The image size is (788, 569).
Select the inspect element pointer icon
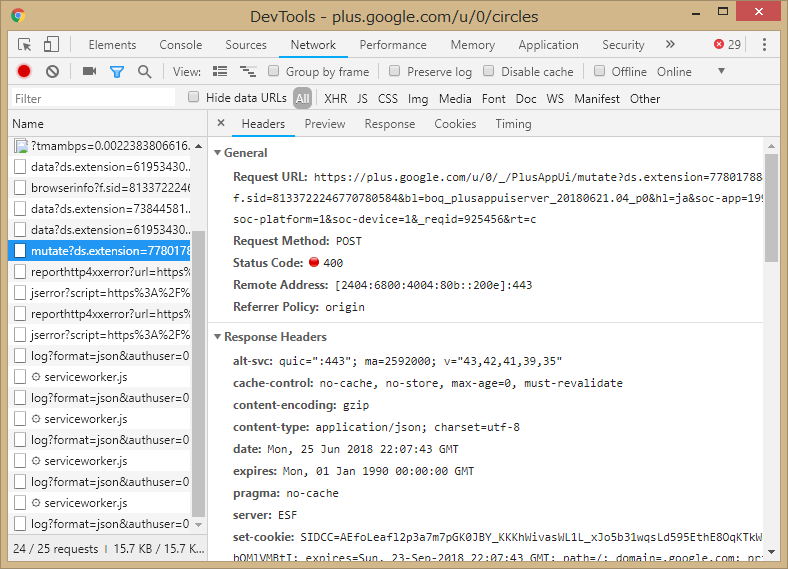pyautogui.click(x=25, y=44)
